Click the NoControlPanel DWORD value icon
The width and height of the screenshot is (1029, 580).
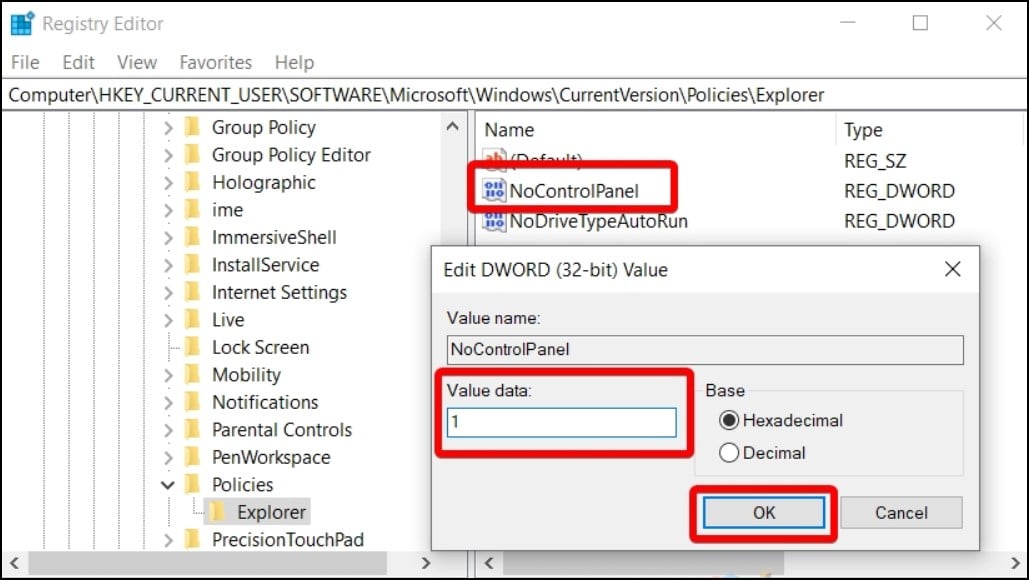495,190
